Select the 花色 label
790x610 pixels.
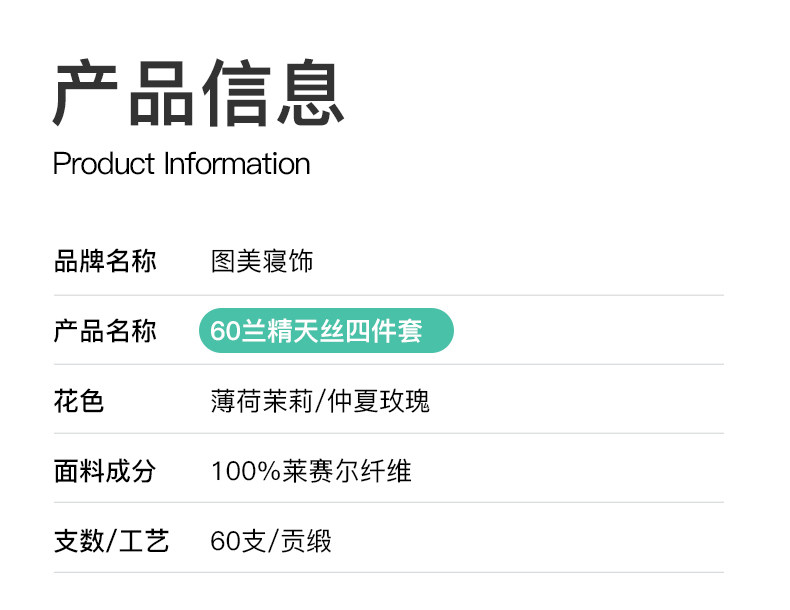[79, 401]
